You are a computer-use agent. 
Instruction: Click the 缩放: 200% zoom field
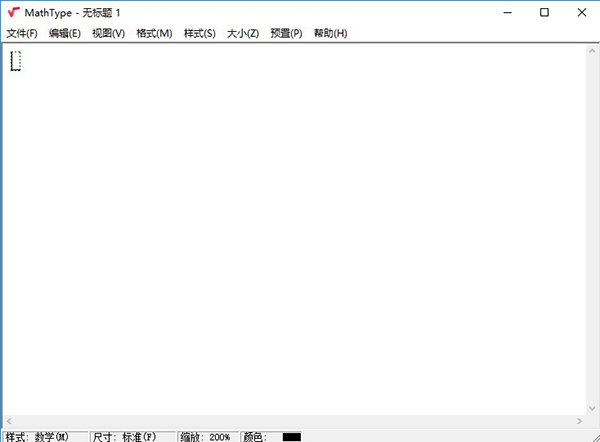click(207, 436)
